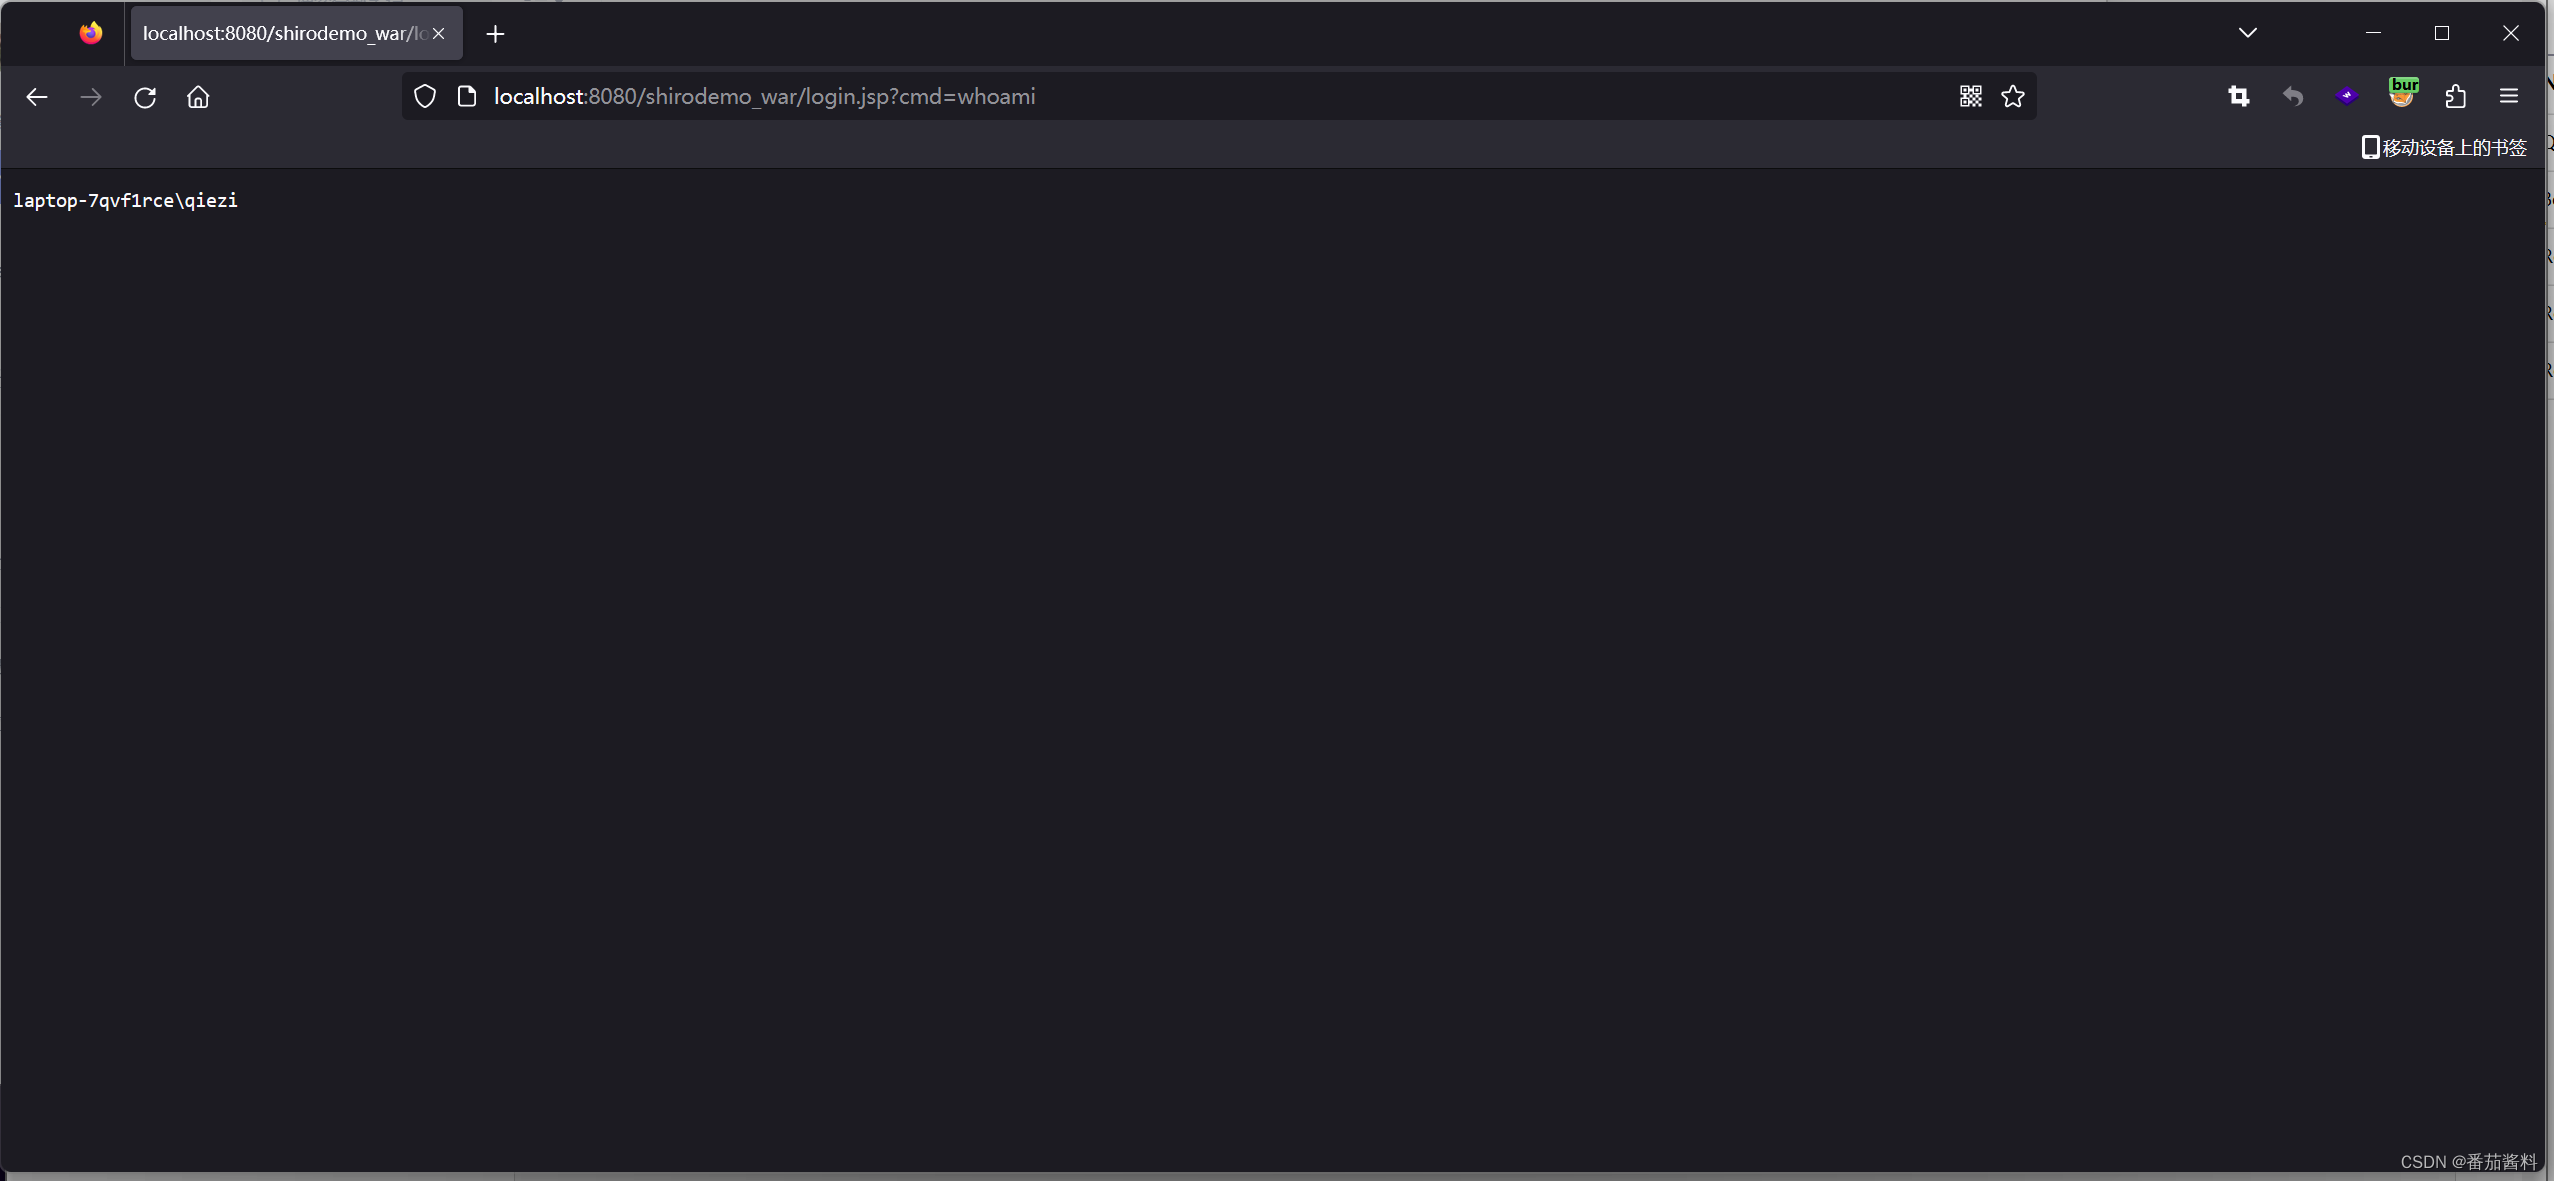Open the screenshot crop tool

click(2239, 97)
